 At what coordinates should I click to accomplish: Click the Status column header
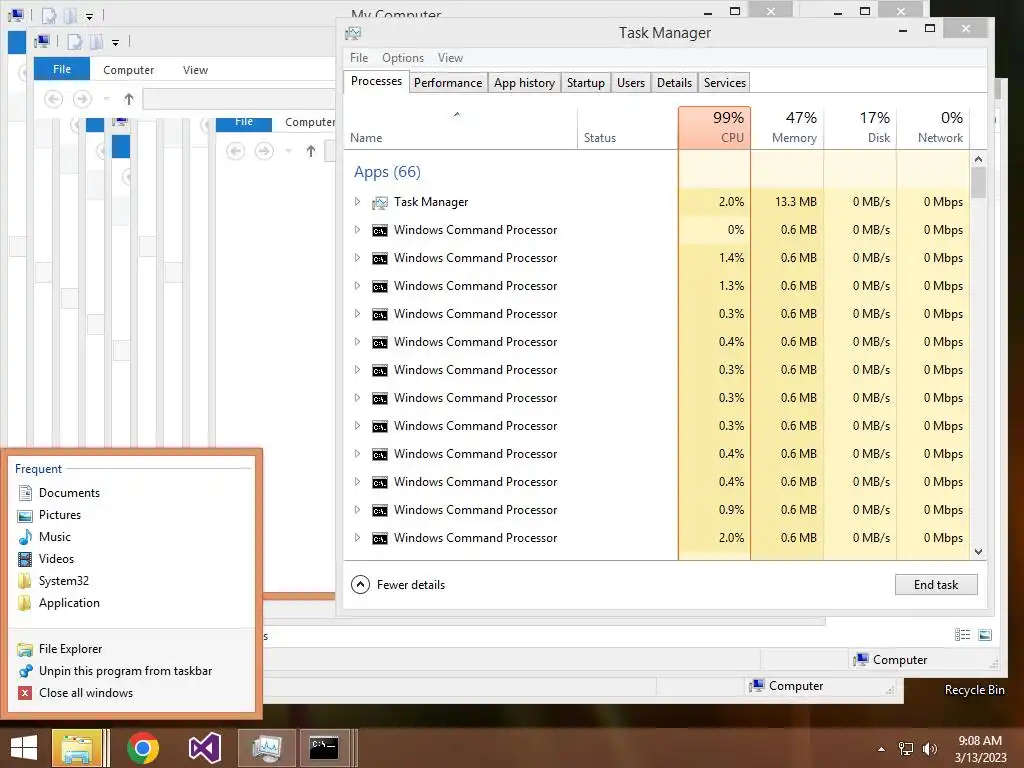[x=628, y=128]
